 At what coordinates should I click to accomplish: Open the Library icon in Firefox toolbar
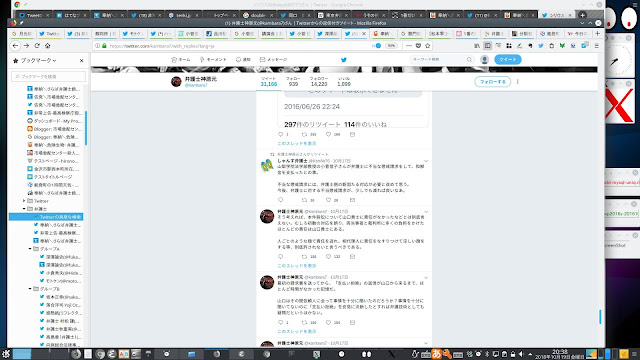pos(477,46)
